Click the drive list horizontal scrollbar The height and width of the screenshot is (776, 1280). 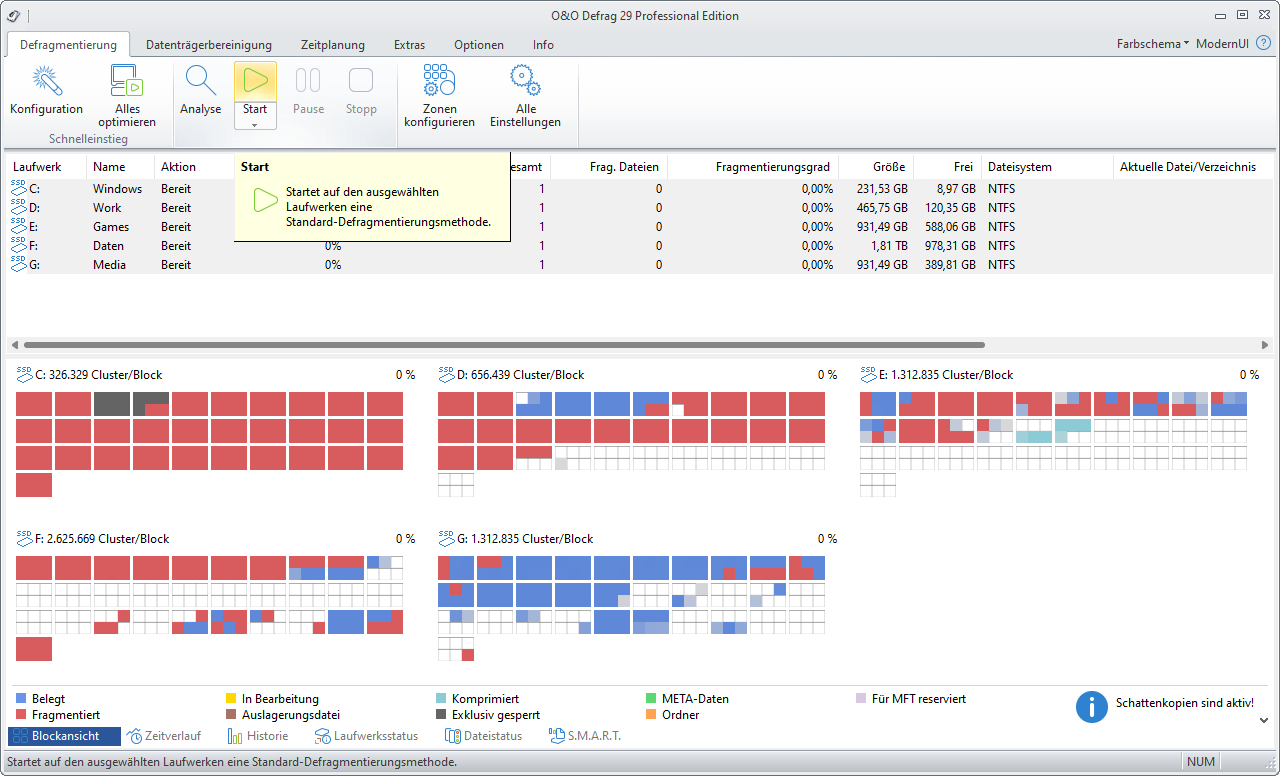pos(504,344)
